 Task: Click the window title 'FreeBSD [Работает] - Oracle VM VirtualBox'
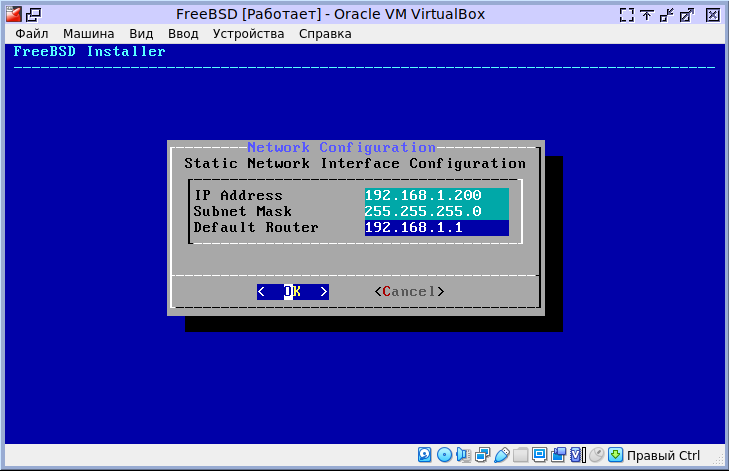pyautogui.click(x=330, y=14)
